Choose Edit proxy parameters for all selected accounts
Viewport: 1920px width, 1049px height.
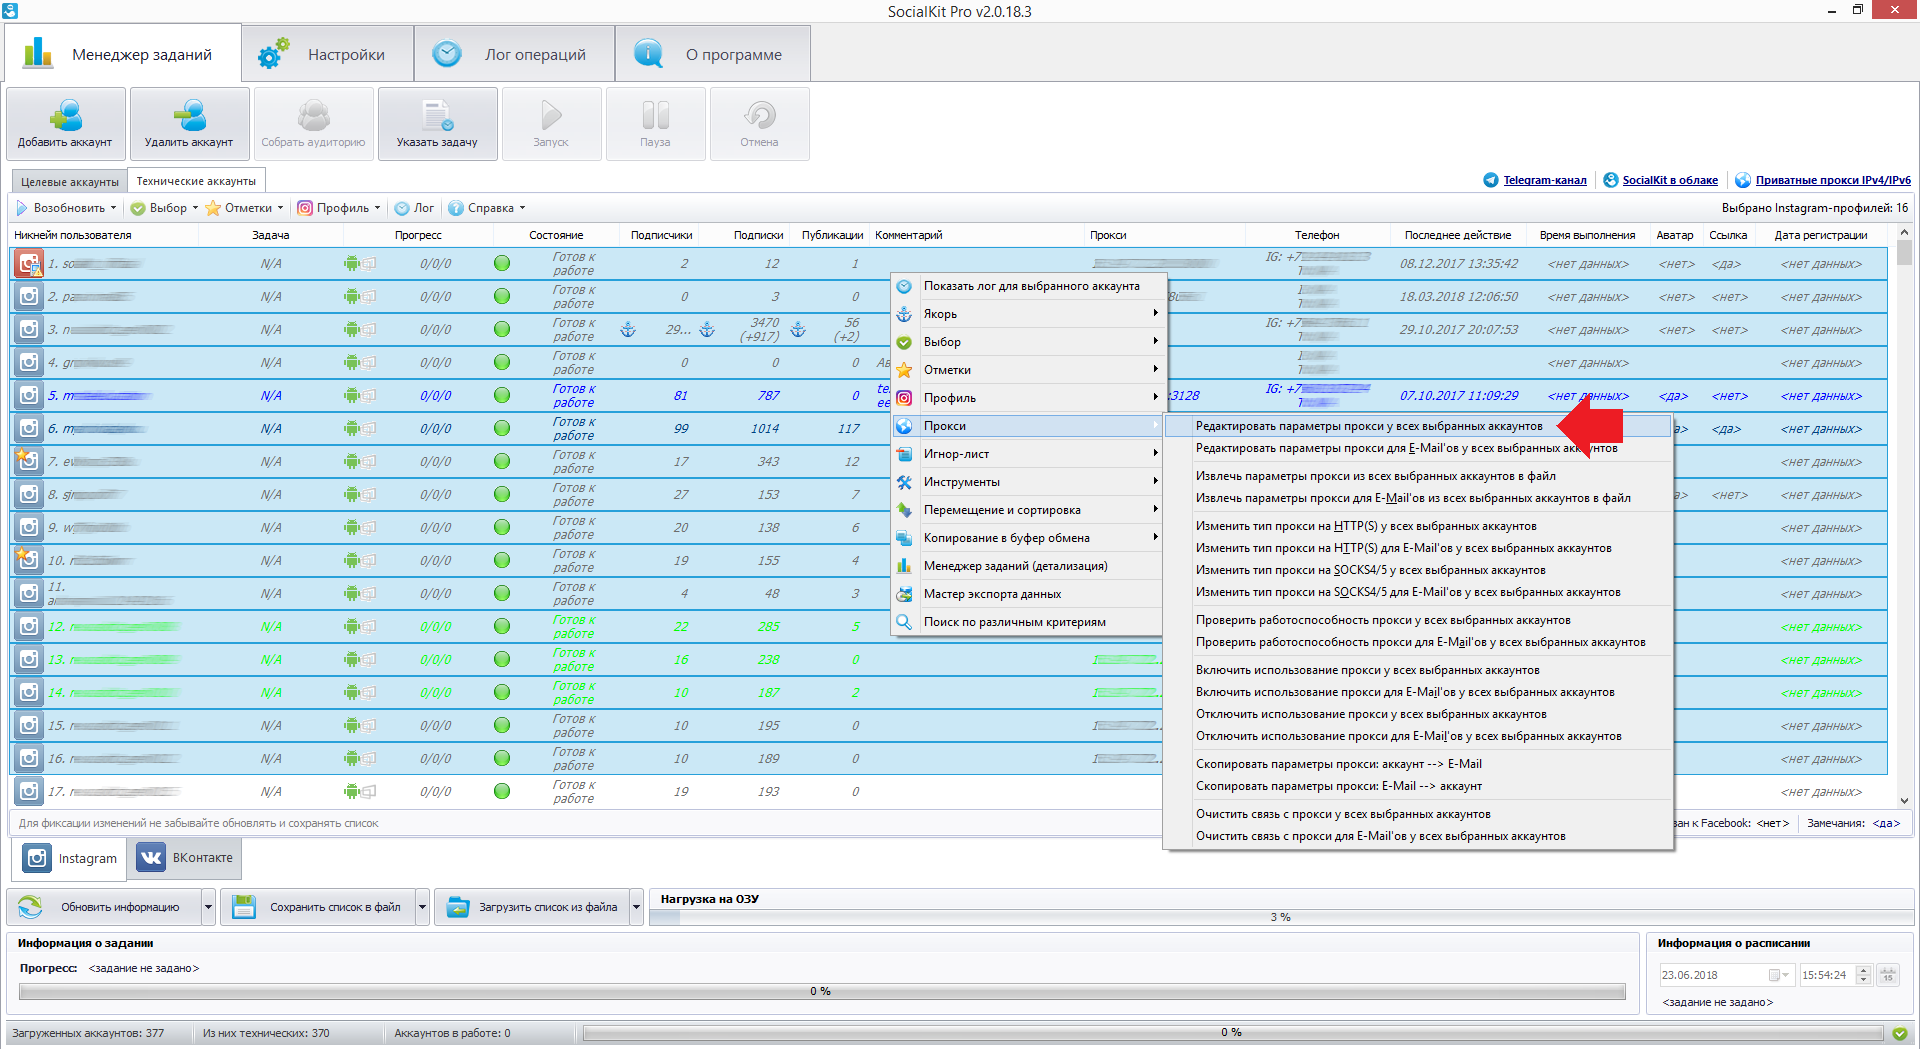click(x=1417, y=426)
